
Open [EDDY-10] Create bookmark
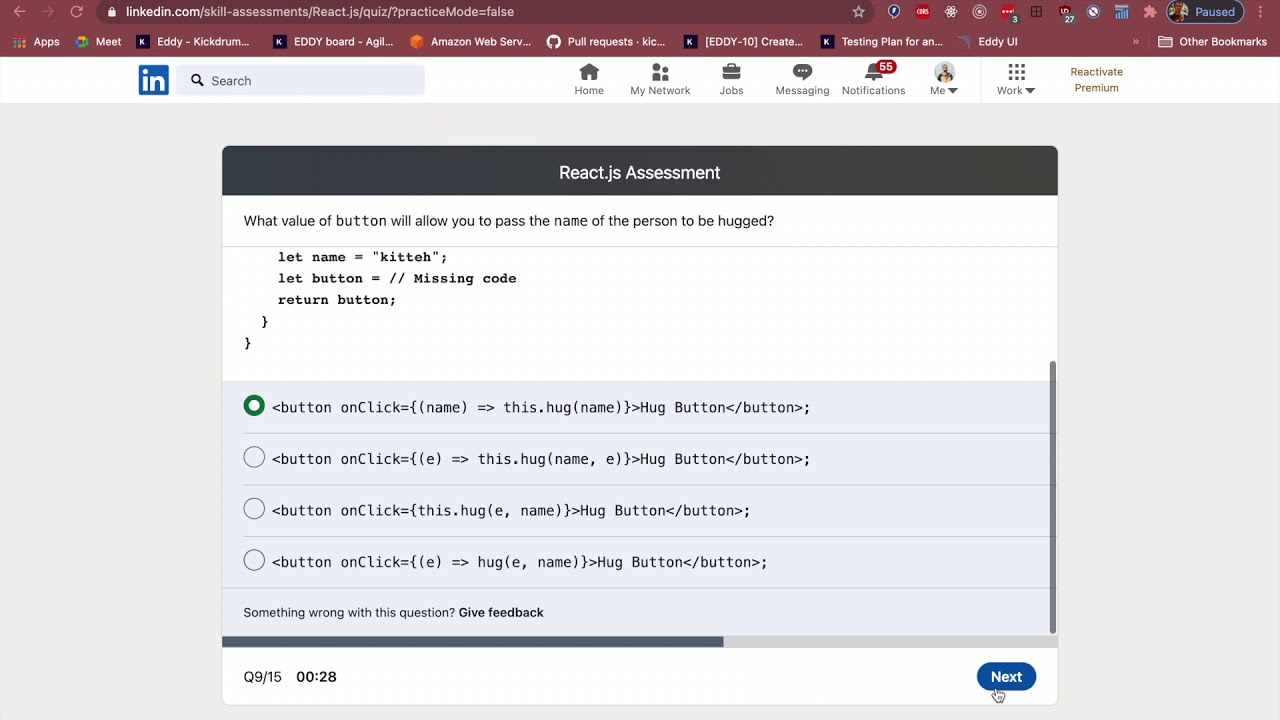744,42
